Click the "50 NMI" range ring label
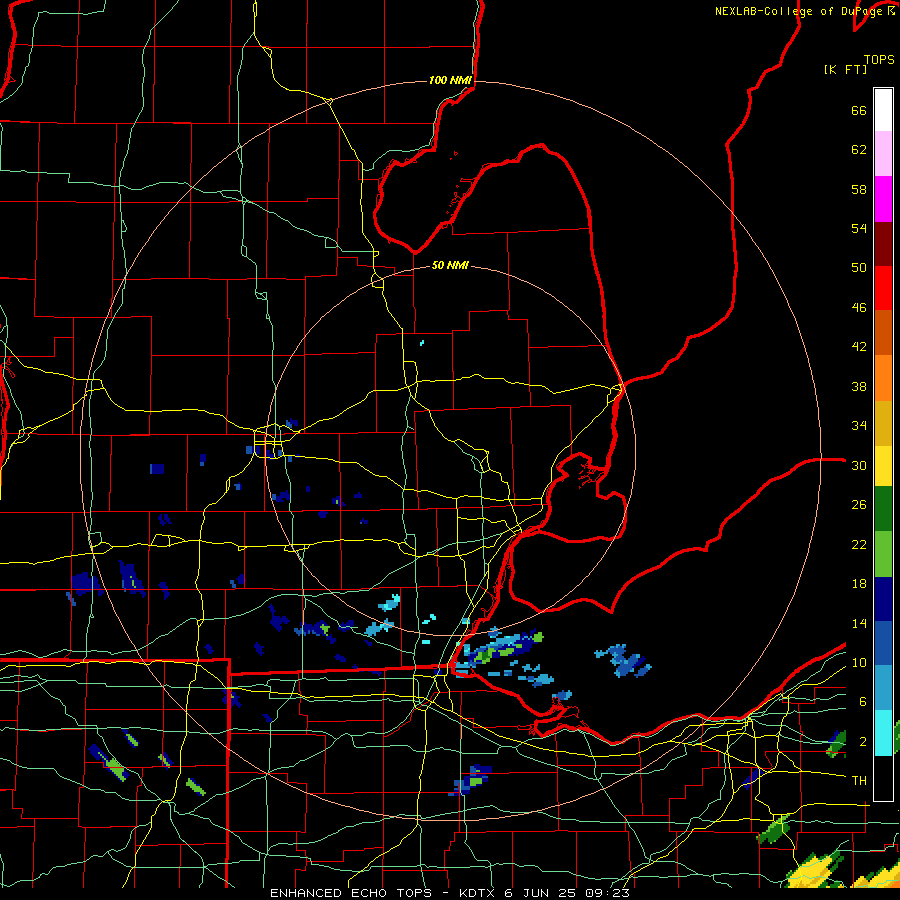Image resolution: width=900 pixels, height=900 pixels. 451,265
